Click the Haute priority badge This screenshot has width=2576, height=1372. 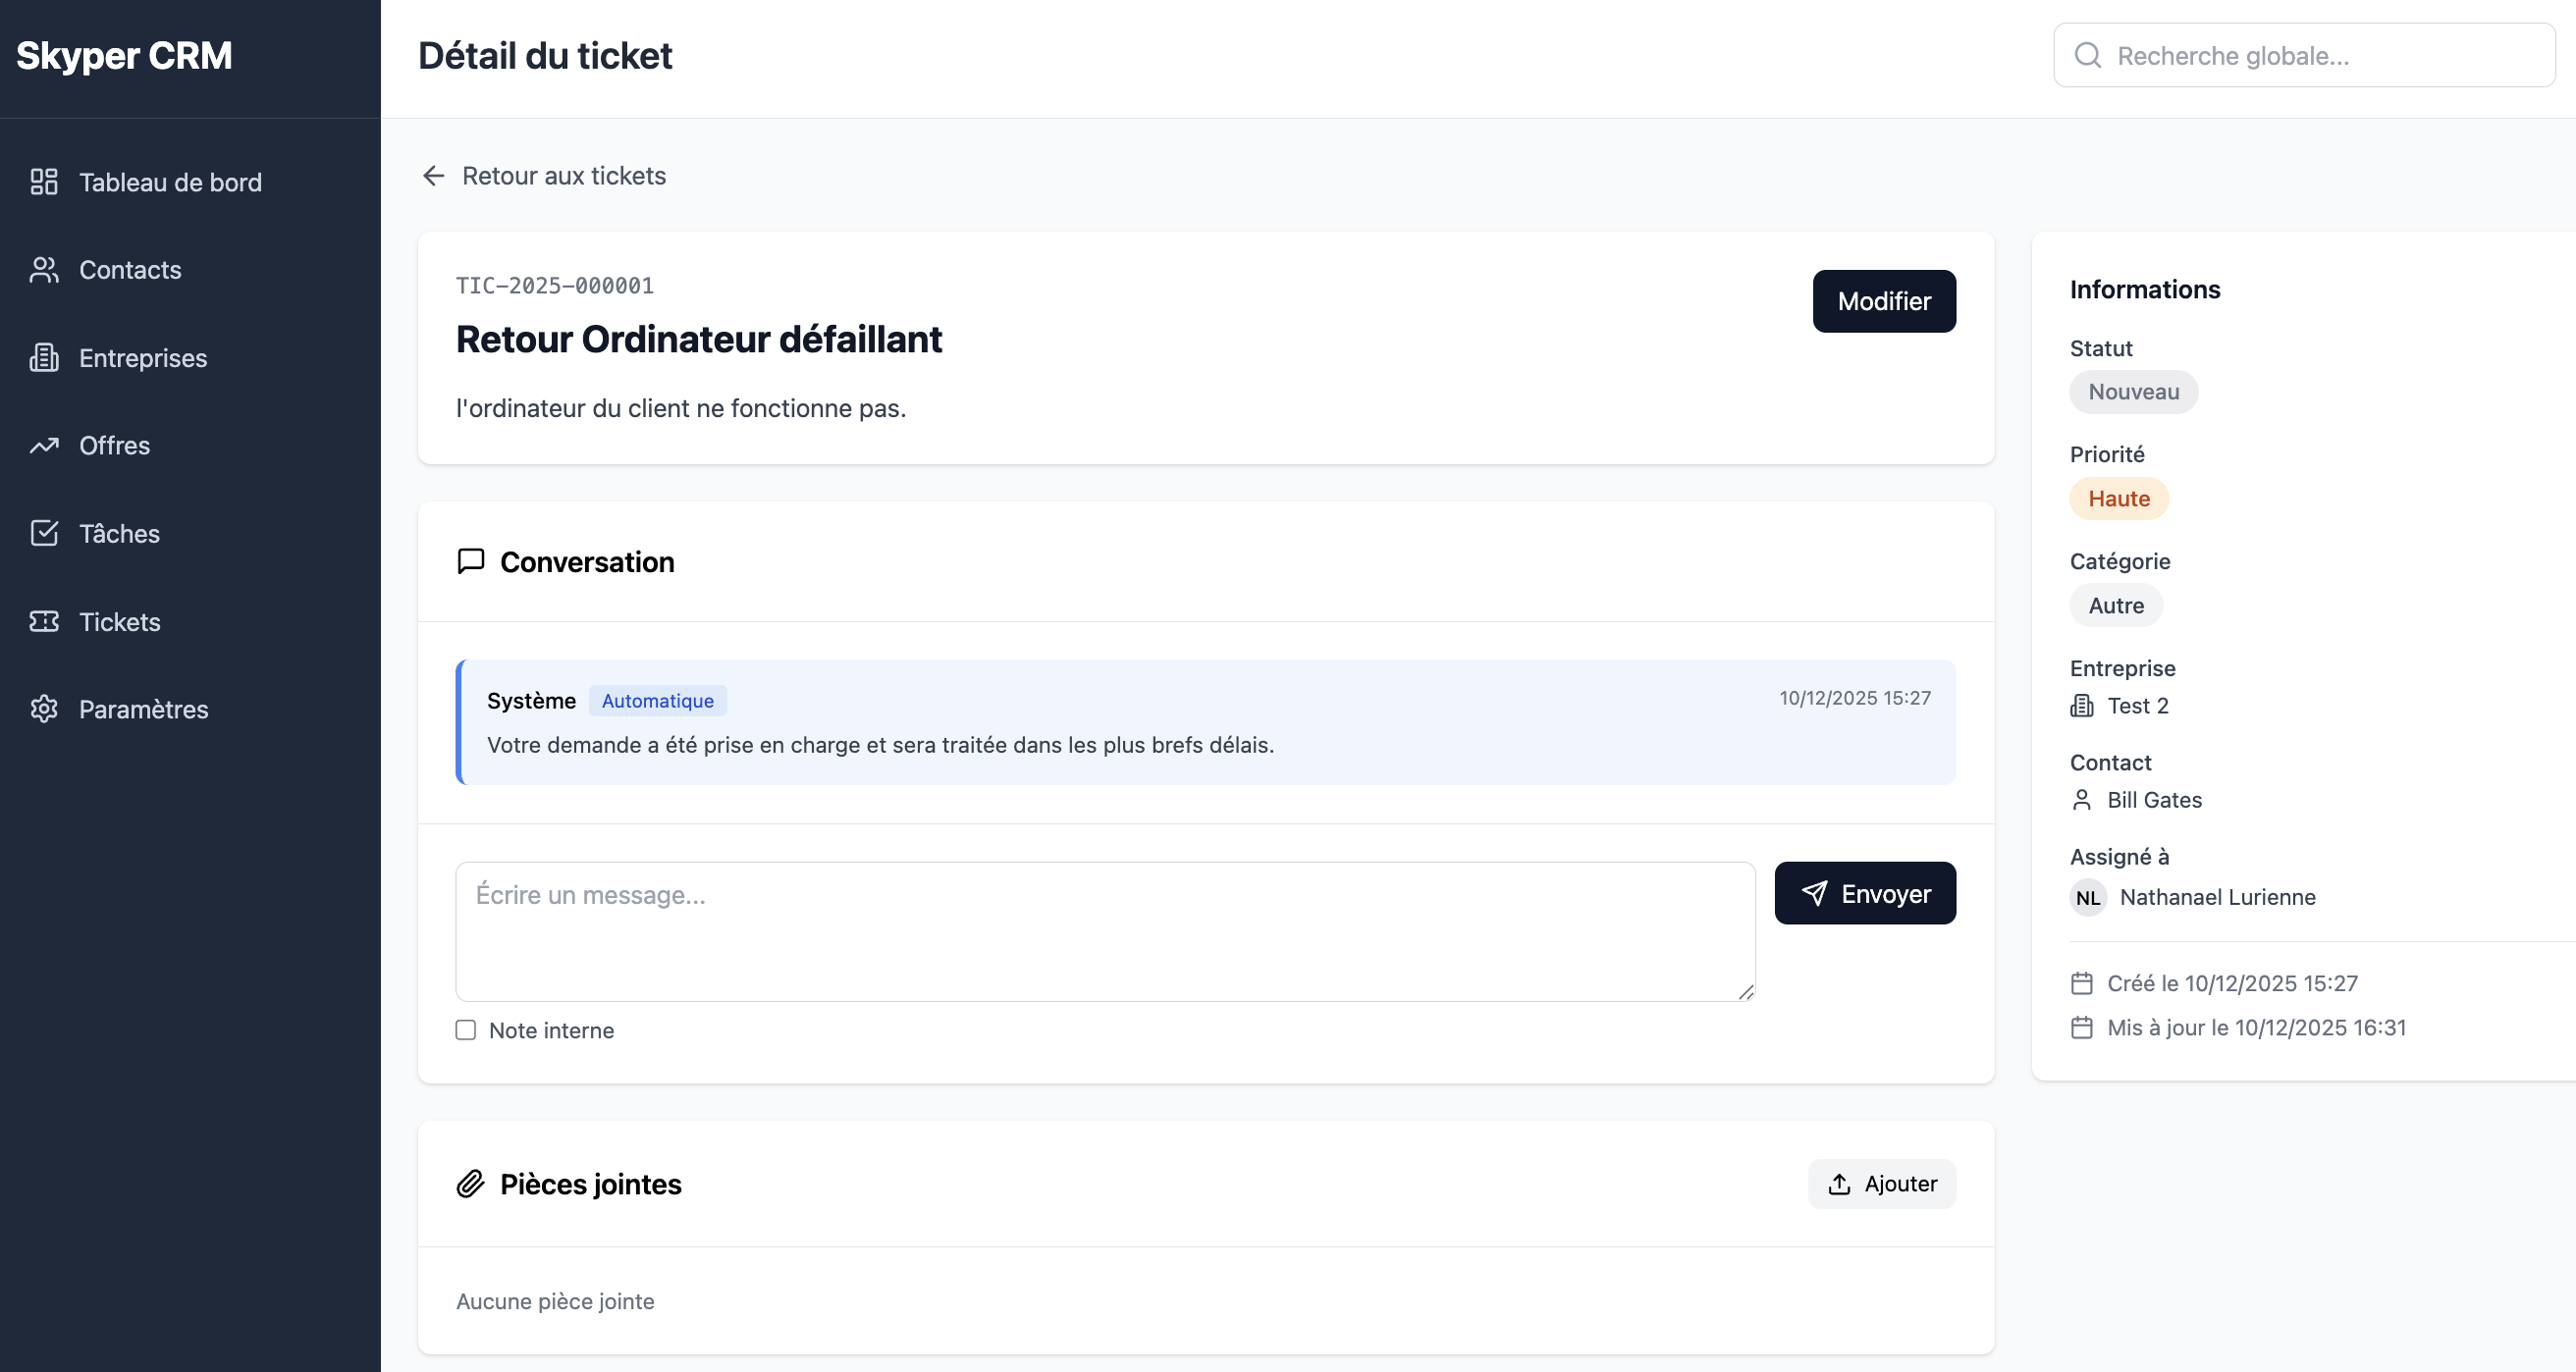pyautogui.click(x=2118, y=499)
